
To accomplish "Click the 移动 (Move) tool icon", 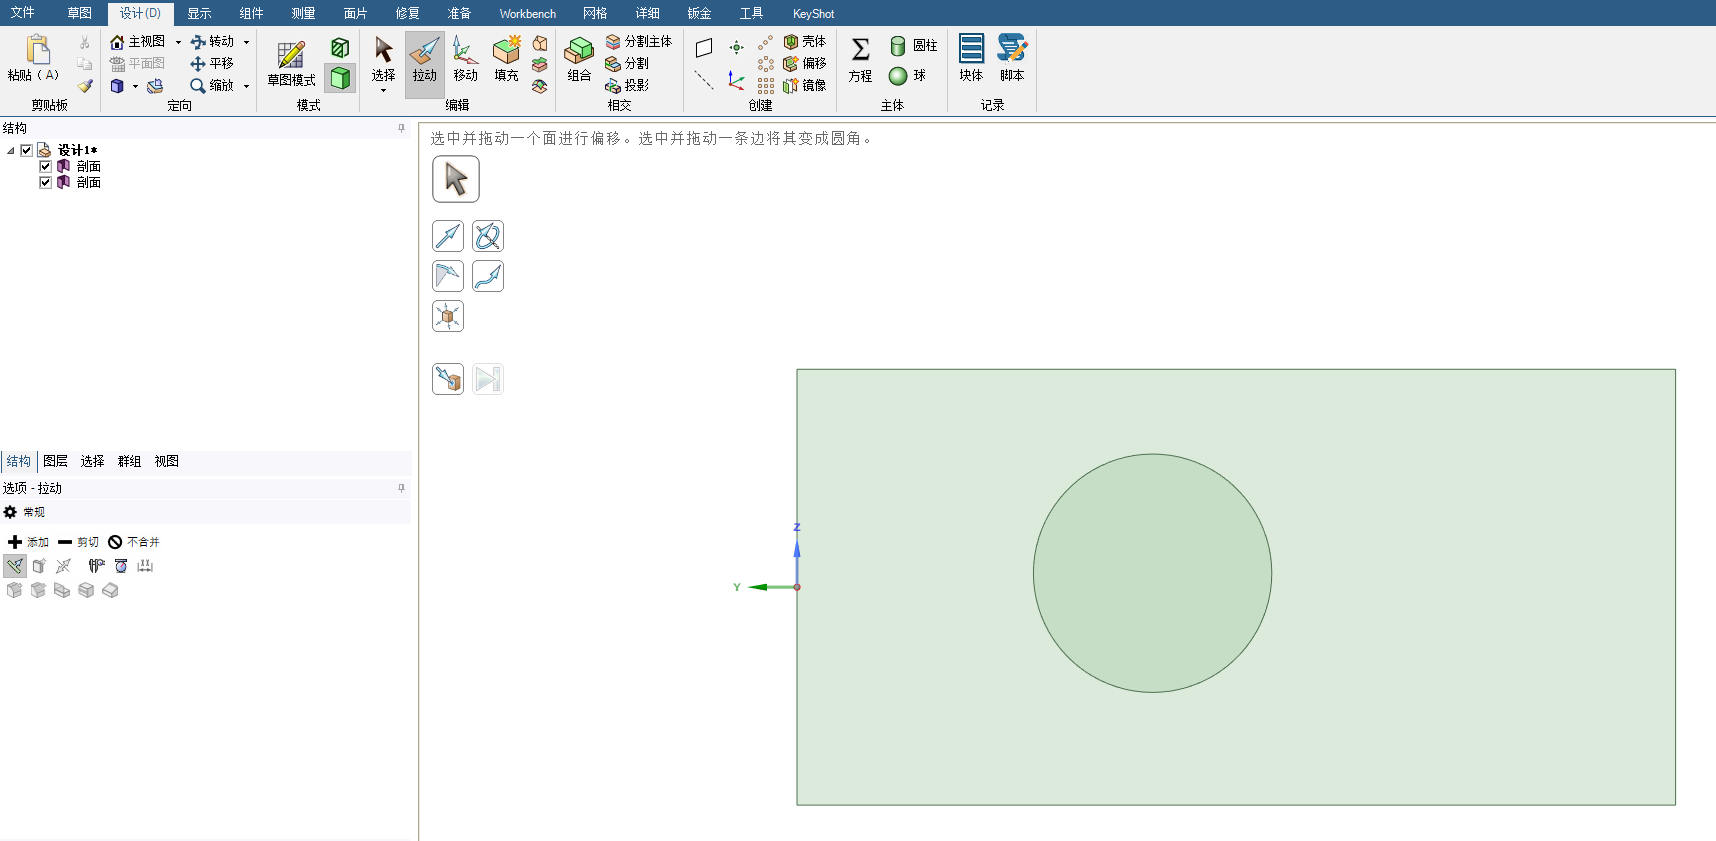I will [x=465, y=61].
